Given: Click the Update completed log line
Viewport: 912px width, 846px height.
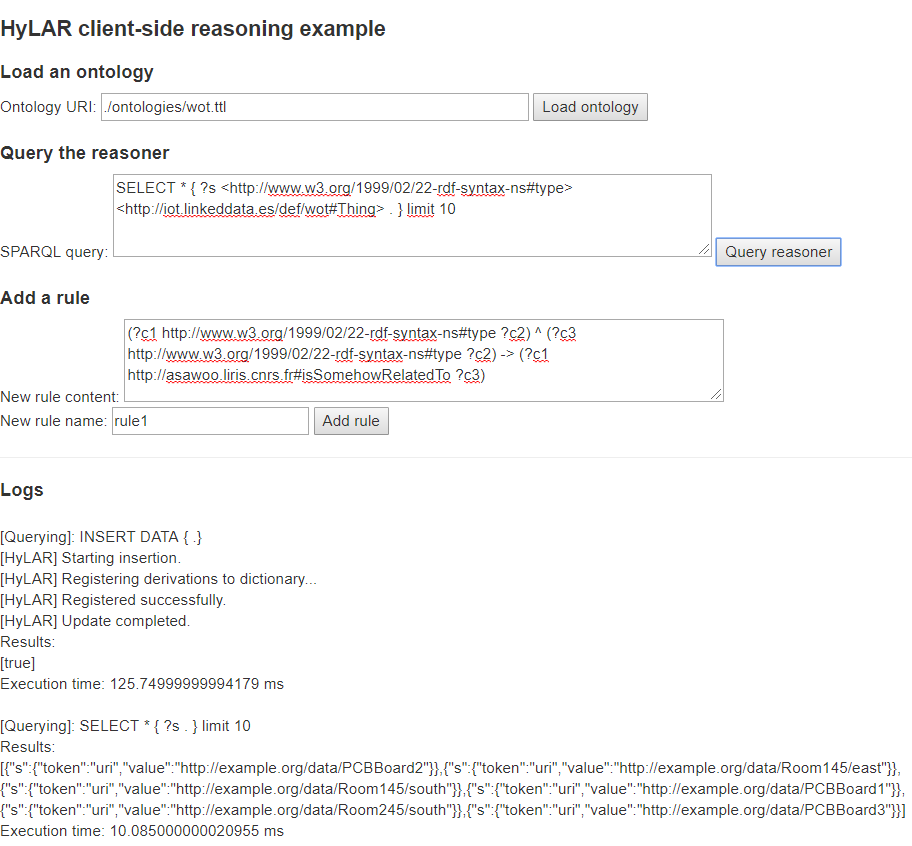Looking at the screenshot, I should tap(95, 621).
